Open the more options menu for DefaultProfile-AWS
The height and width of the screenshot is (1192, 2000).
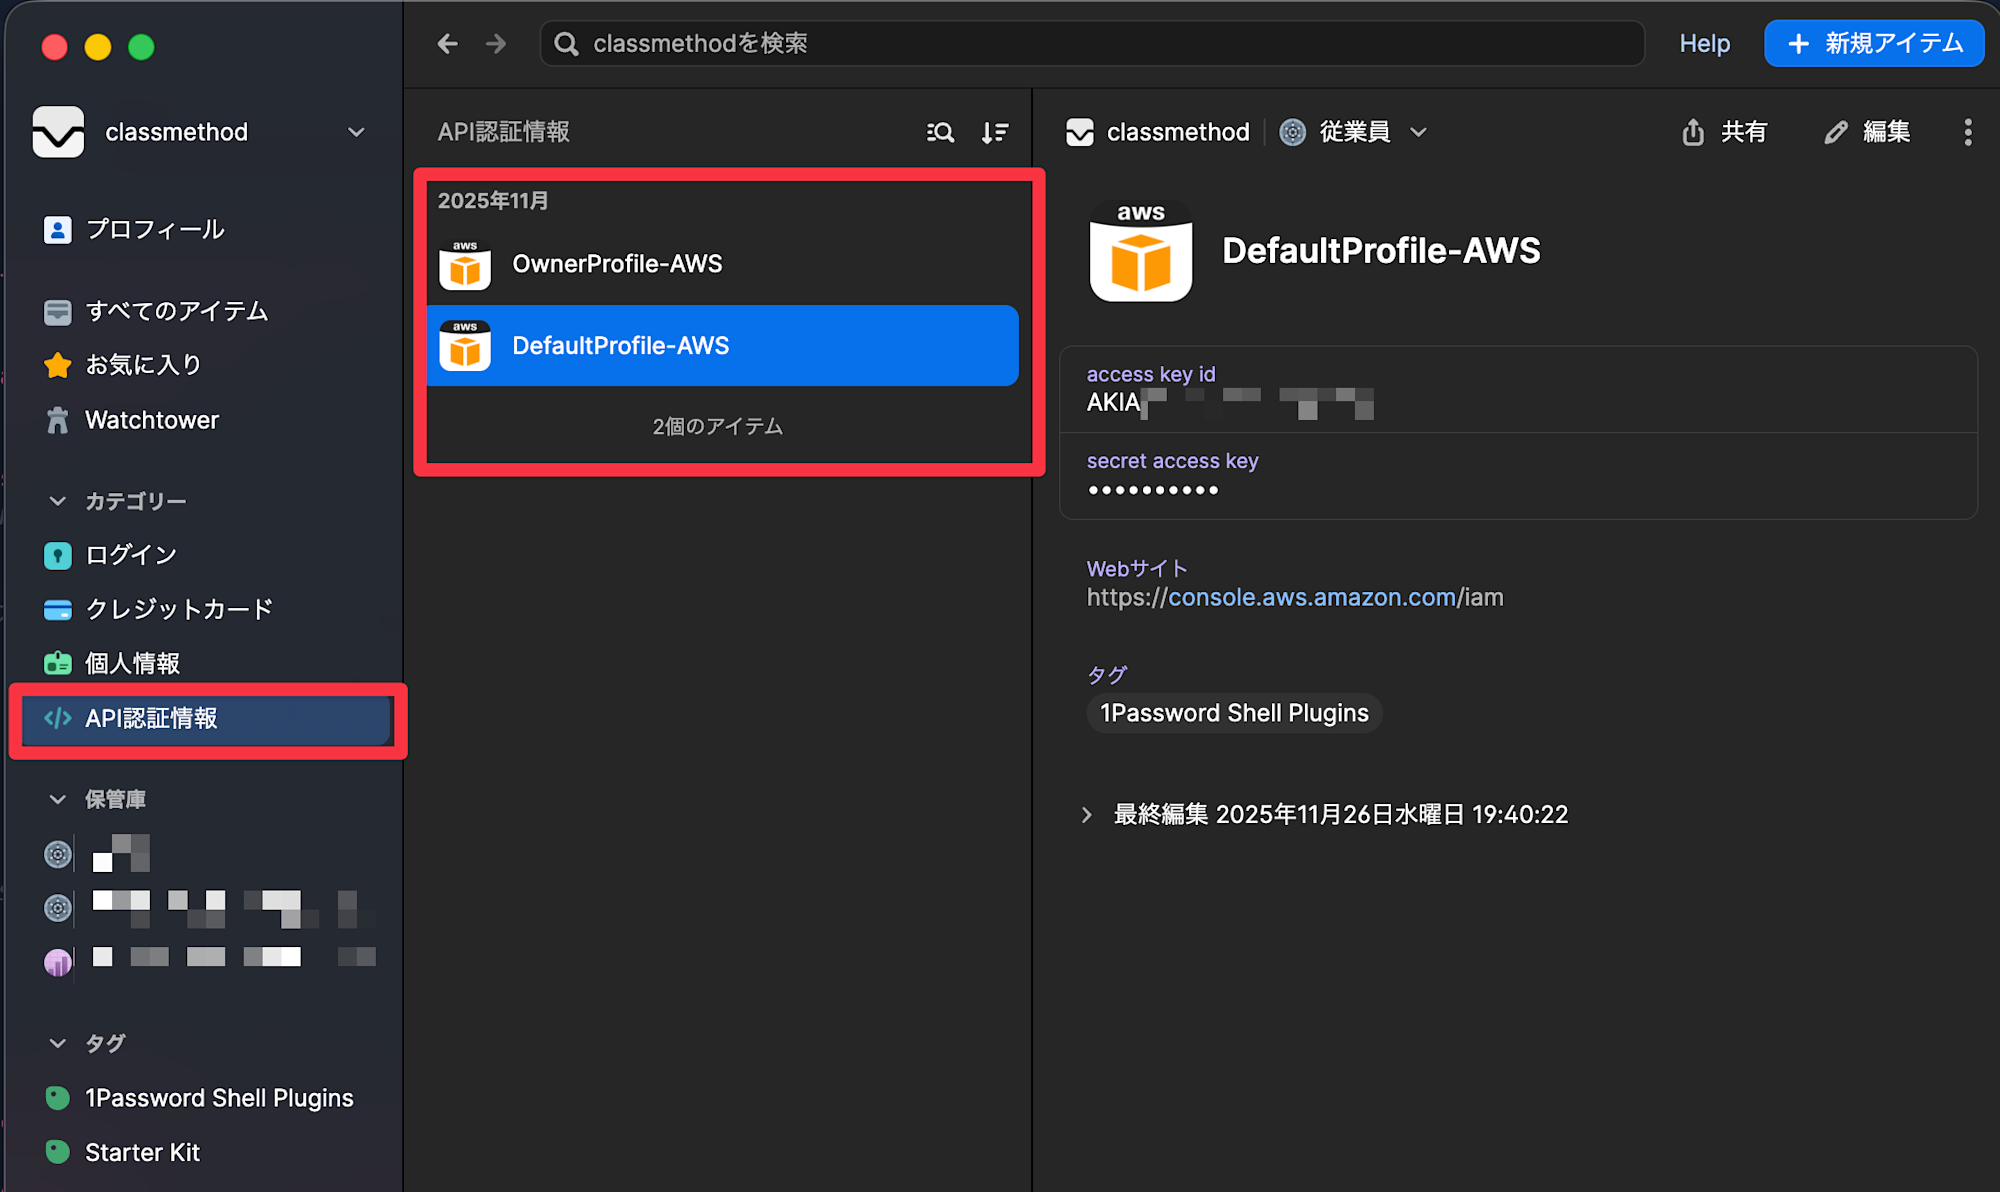click(1968, 131)
